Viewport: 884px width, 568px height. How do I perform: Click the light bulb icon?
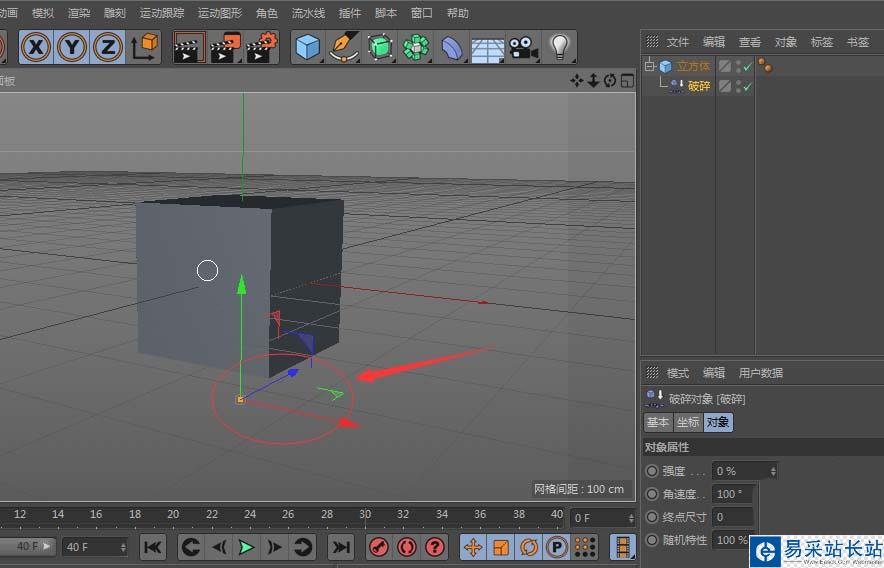click(559, 46)
